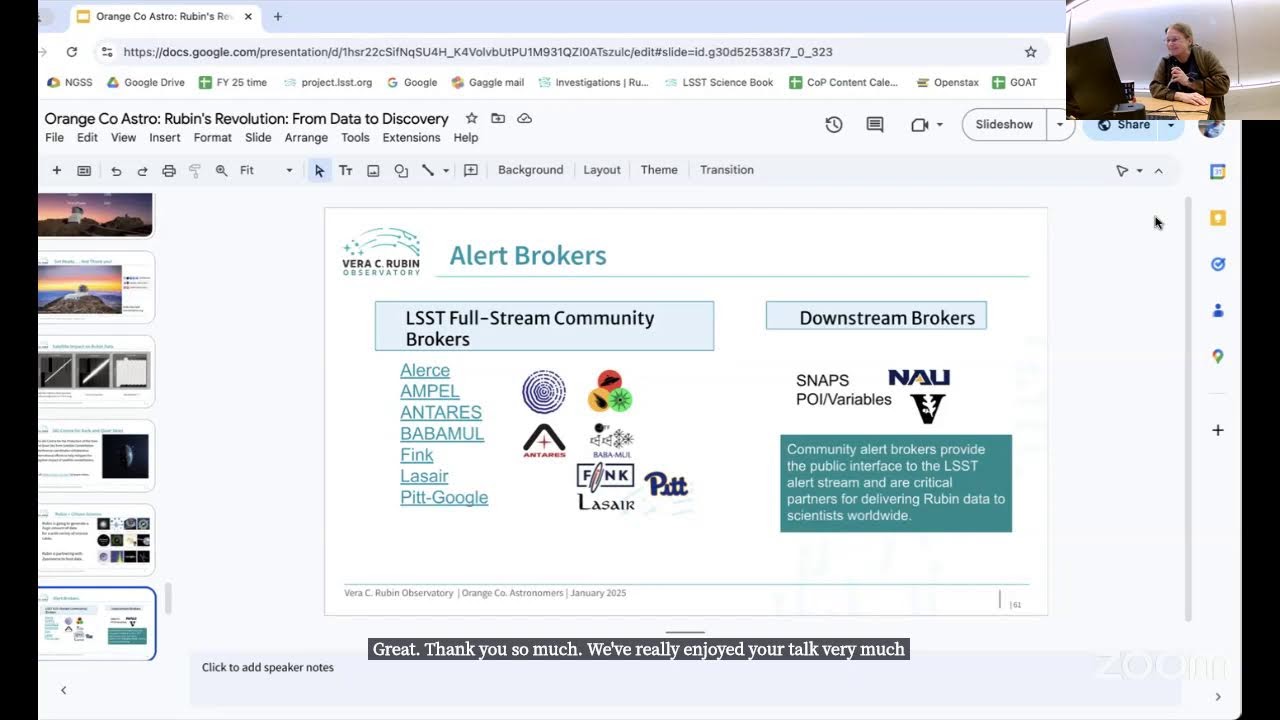Follow the ANTARES link on slide
1280x720 pixels.
(x=441, y=412)
